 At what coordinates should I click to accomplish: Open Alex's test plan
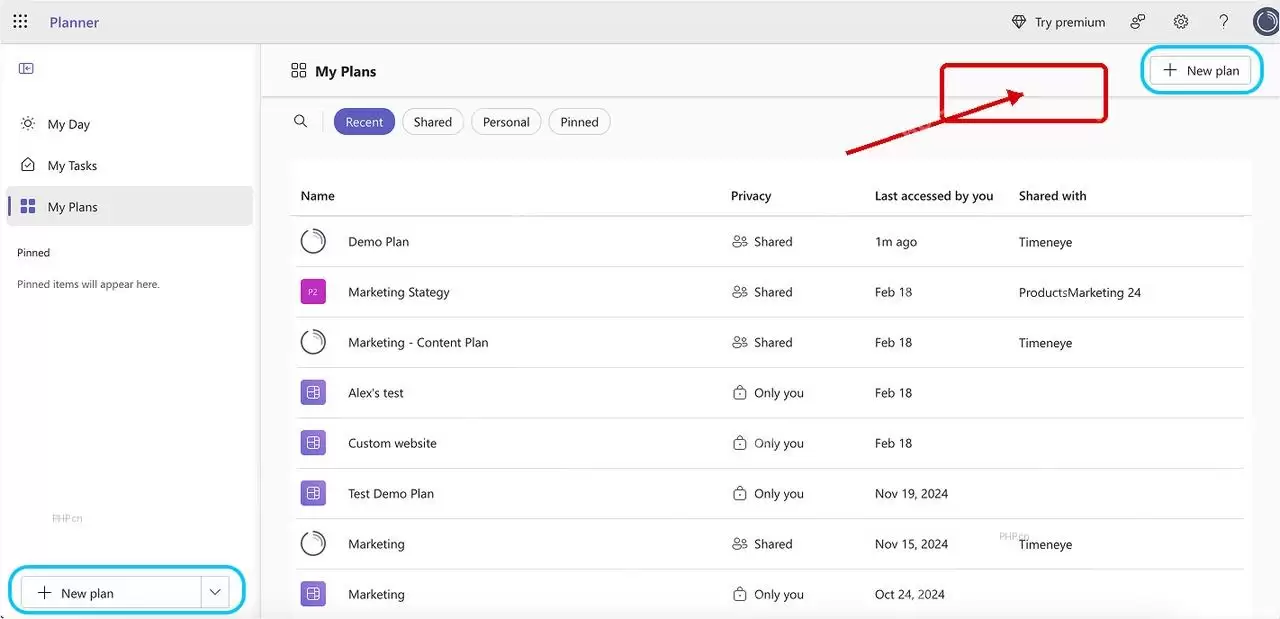click(376, 393)
